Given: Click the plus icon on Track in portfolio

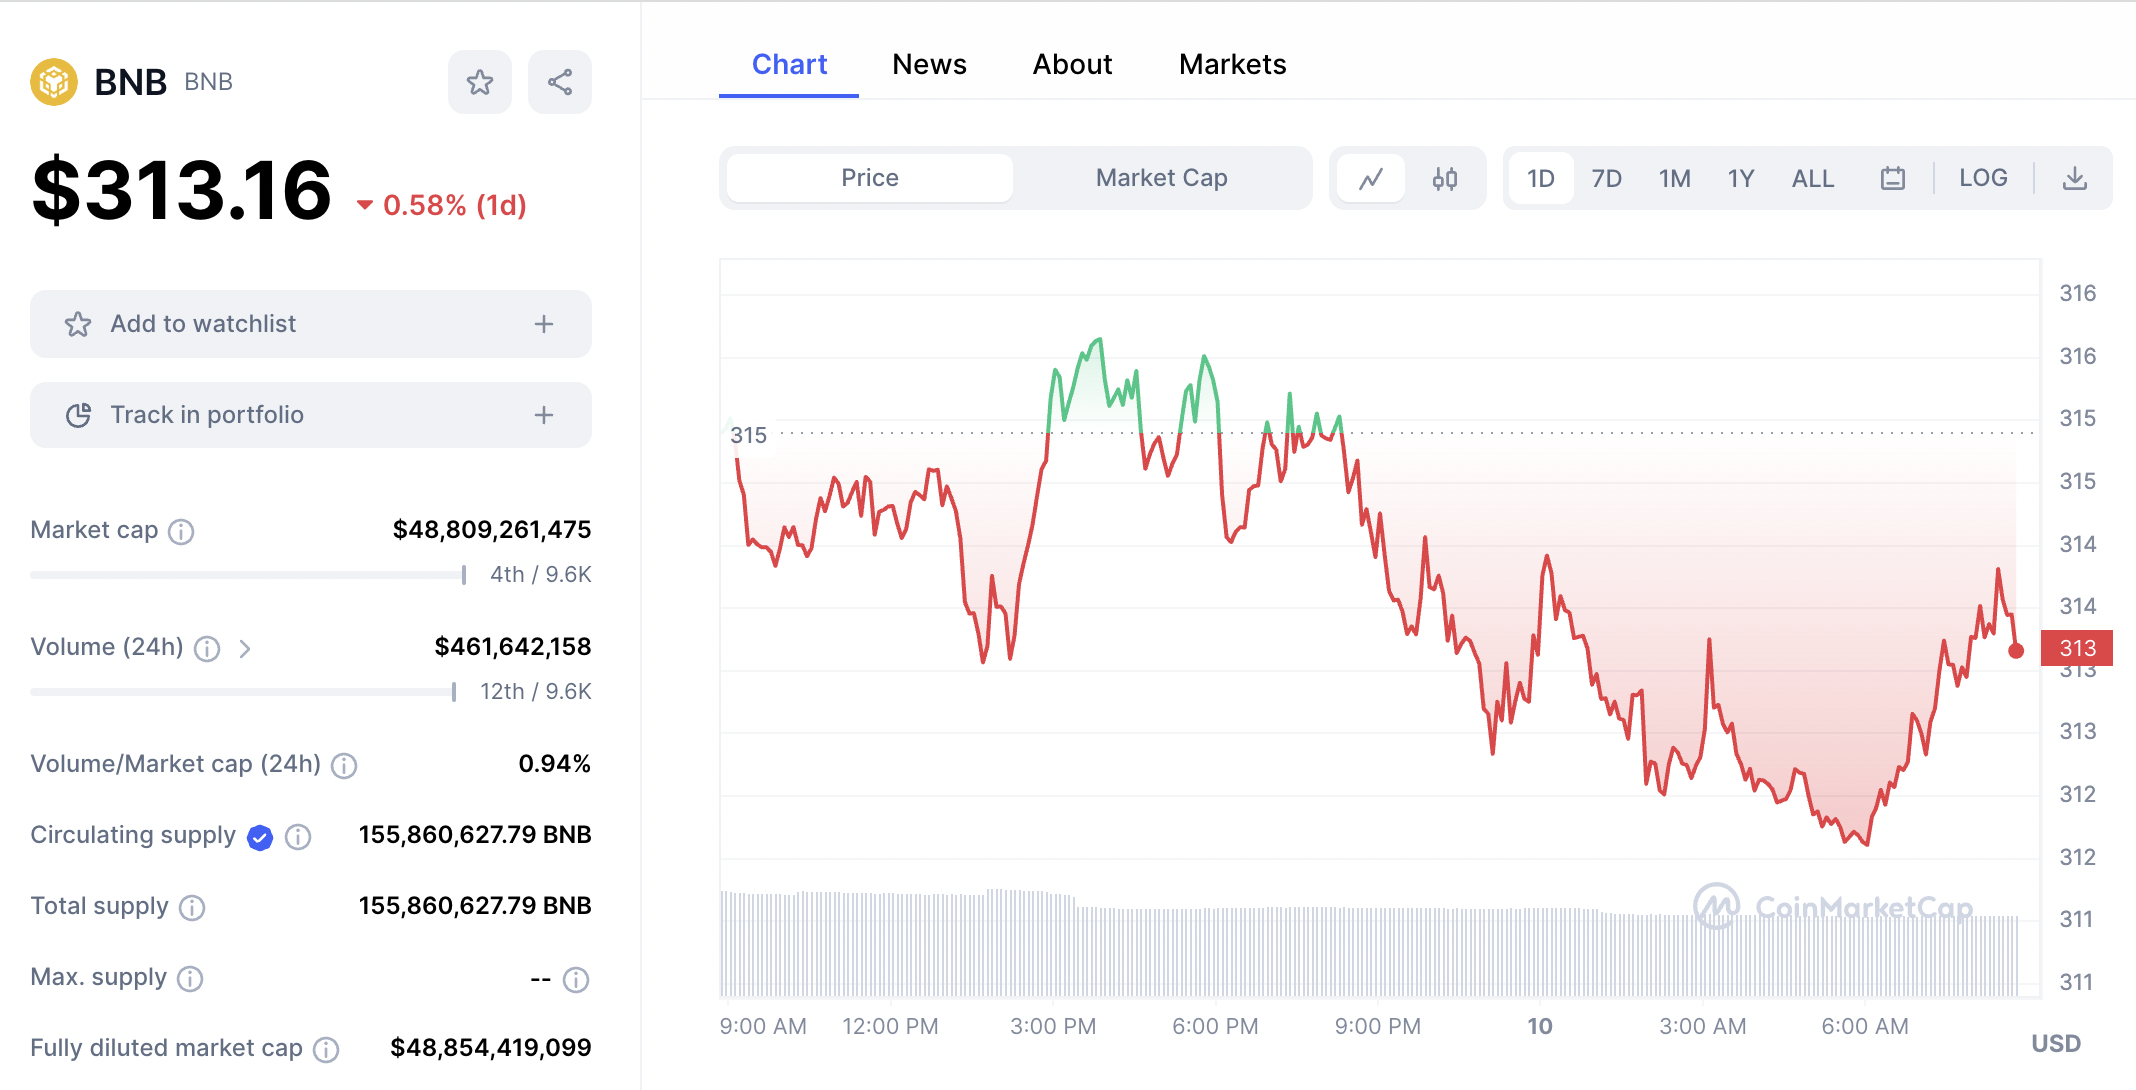Looking at the screenshot, I should 544,415.
